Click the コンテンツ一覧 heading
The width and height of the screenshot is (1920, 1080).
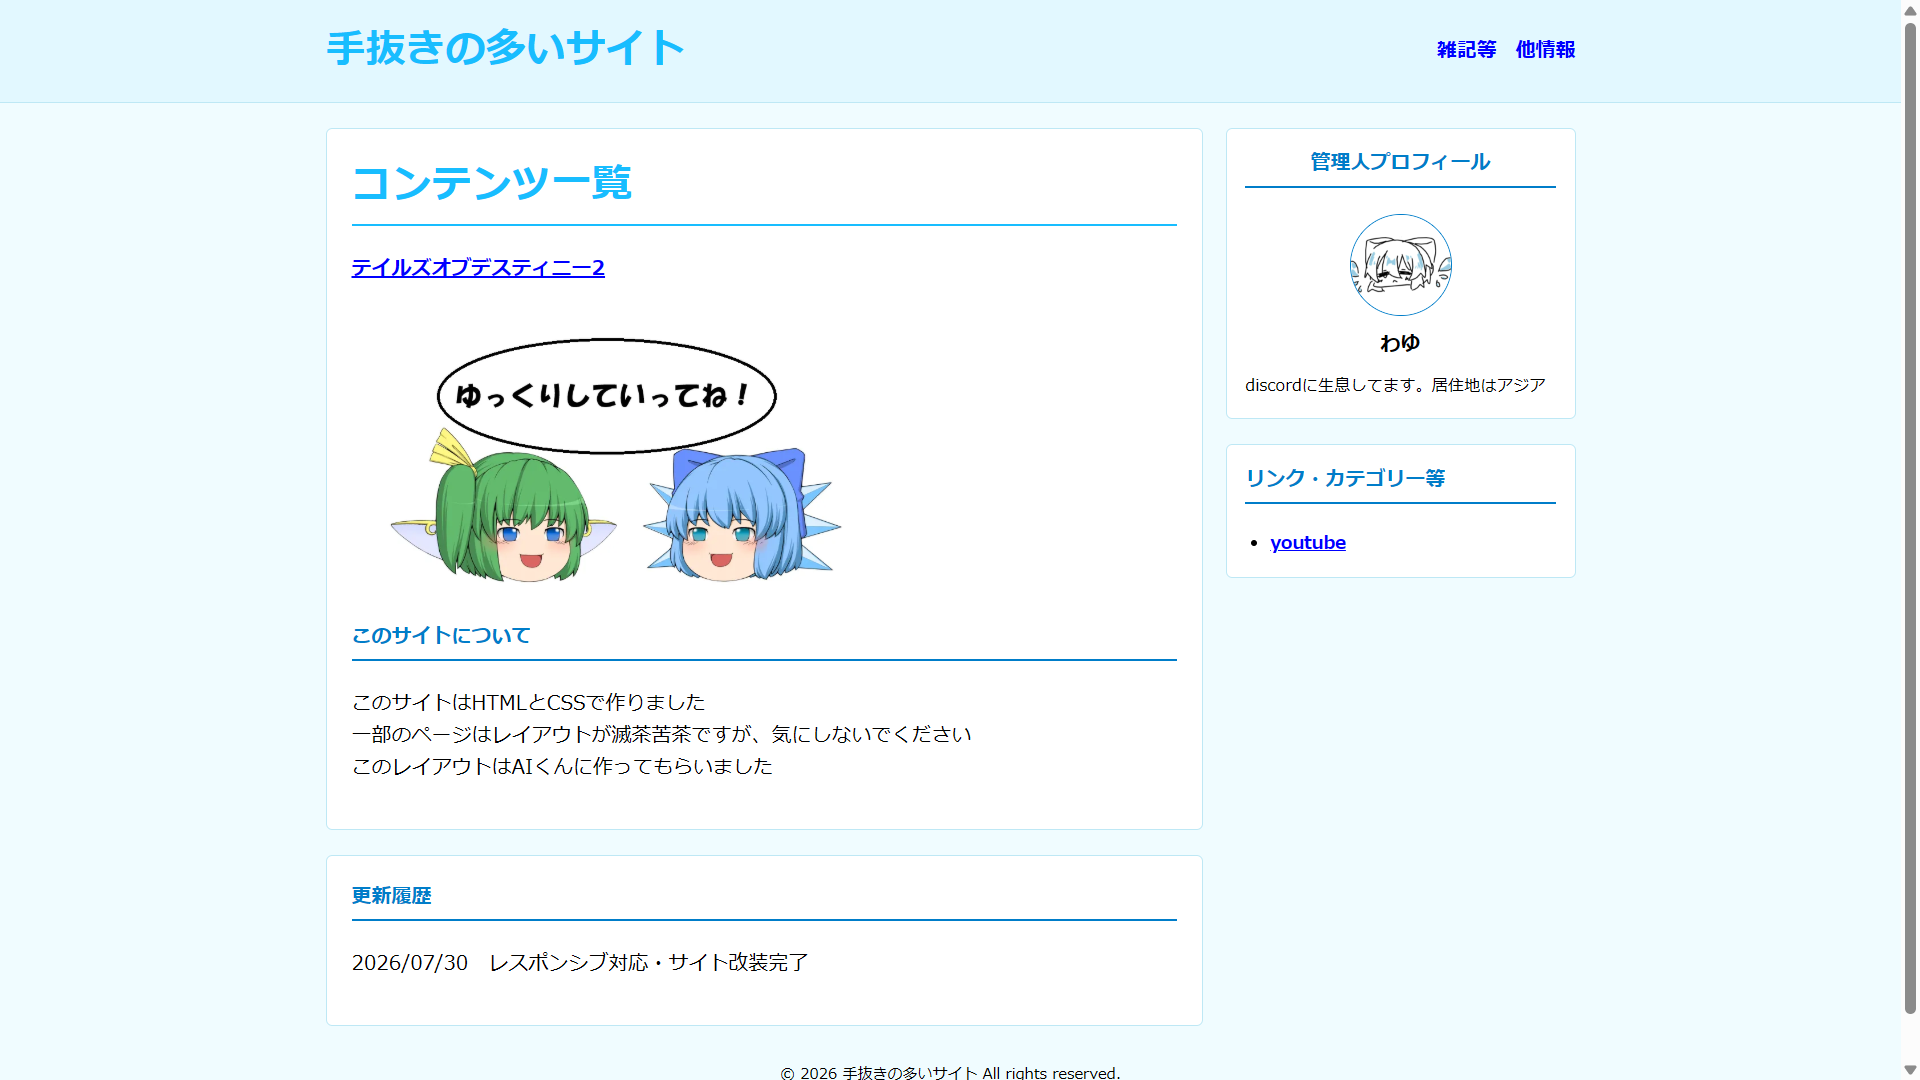pyautogui.click(x=492, y=182)
